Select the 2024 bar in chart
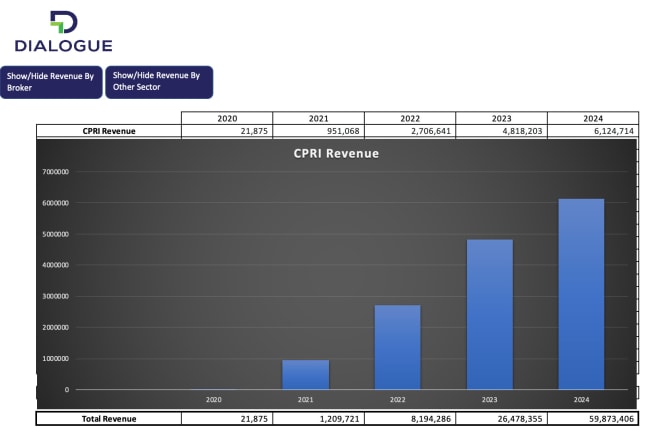The image size is (660, 440). pyautogui.click(x=581, y=294)
